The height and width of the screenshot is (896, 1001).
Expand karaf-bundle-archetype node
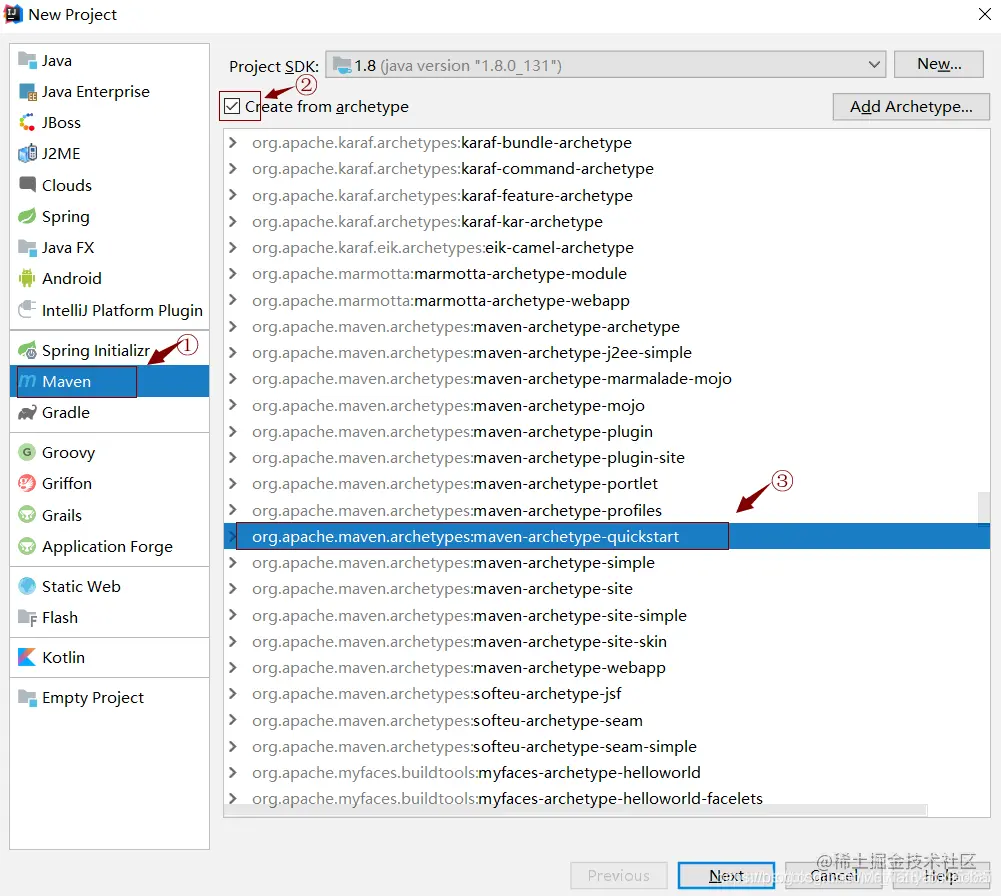coord(233,142)
